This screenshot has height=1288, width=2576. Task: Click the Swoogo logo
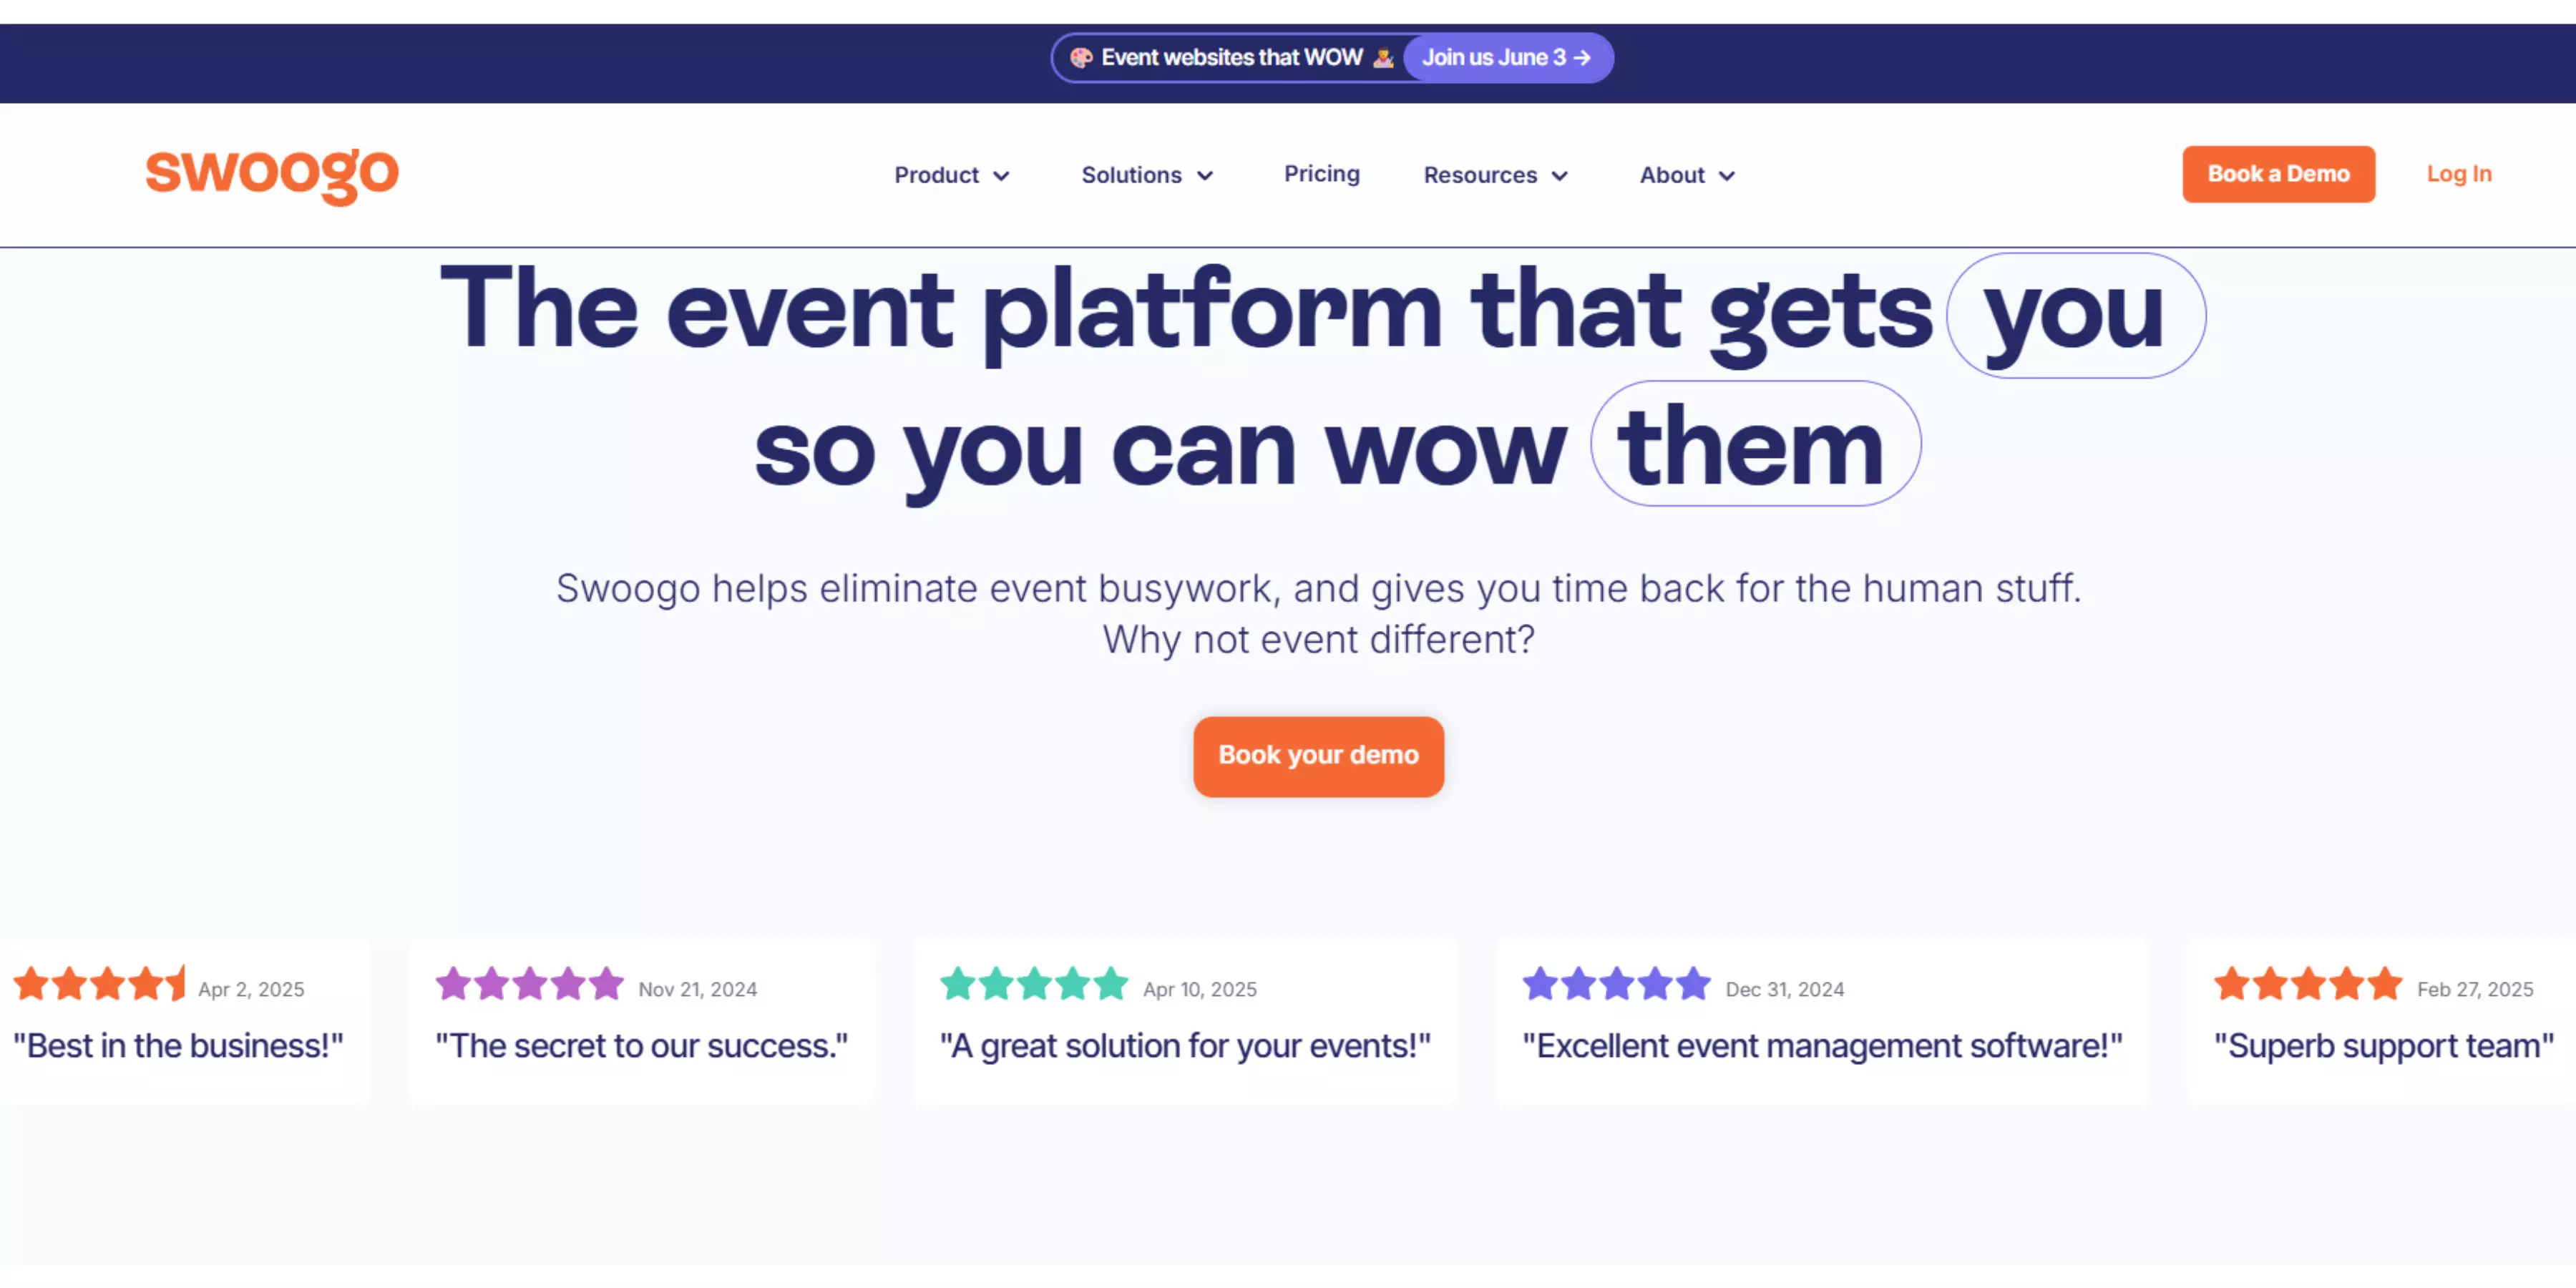click(272, 174)
